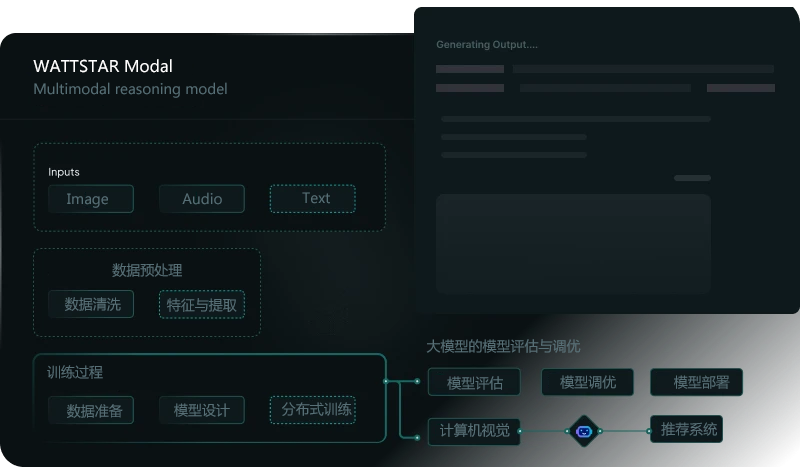This screenshot has height=467, width=800.
Task: Click the robot face icon node
Action: pyautogui.click(x=584, y=431)
